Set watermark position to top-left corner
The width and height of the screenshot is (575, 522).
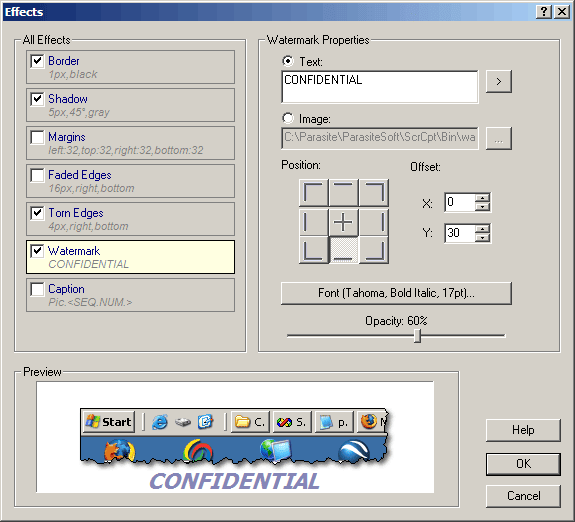(314, 193)
